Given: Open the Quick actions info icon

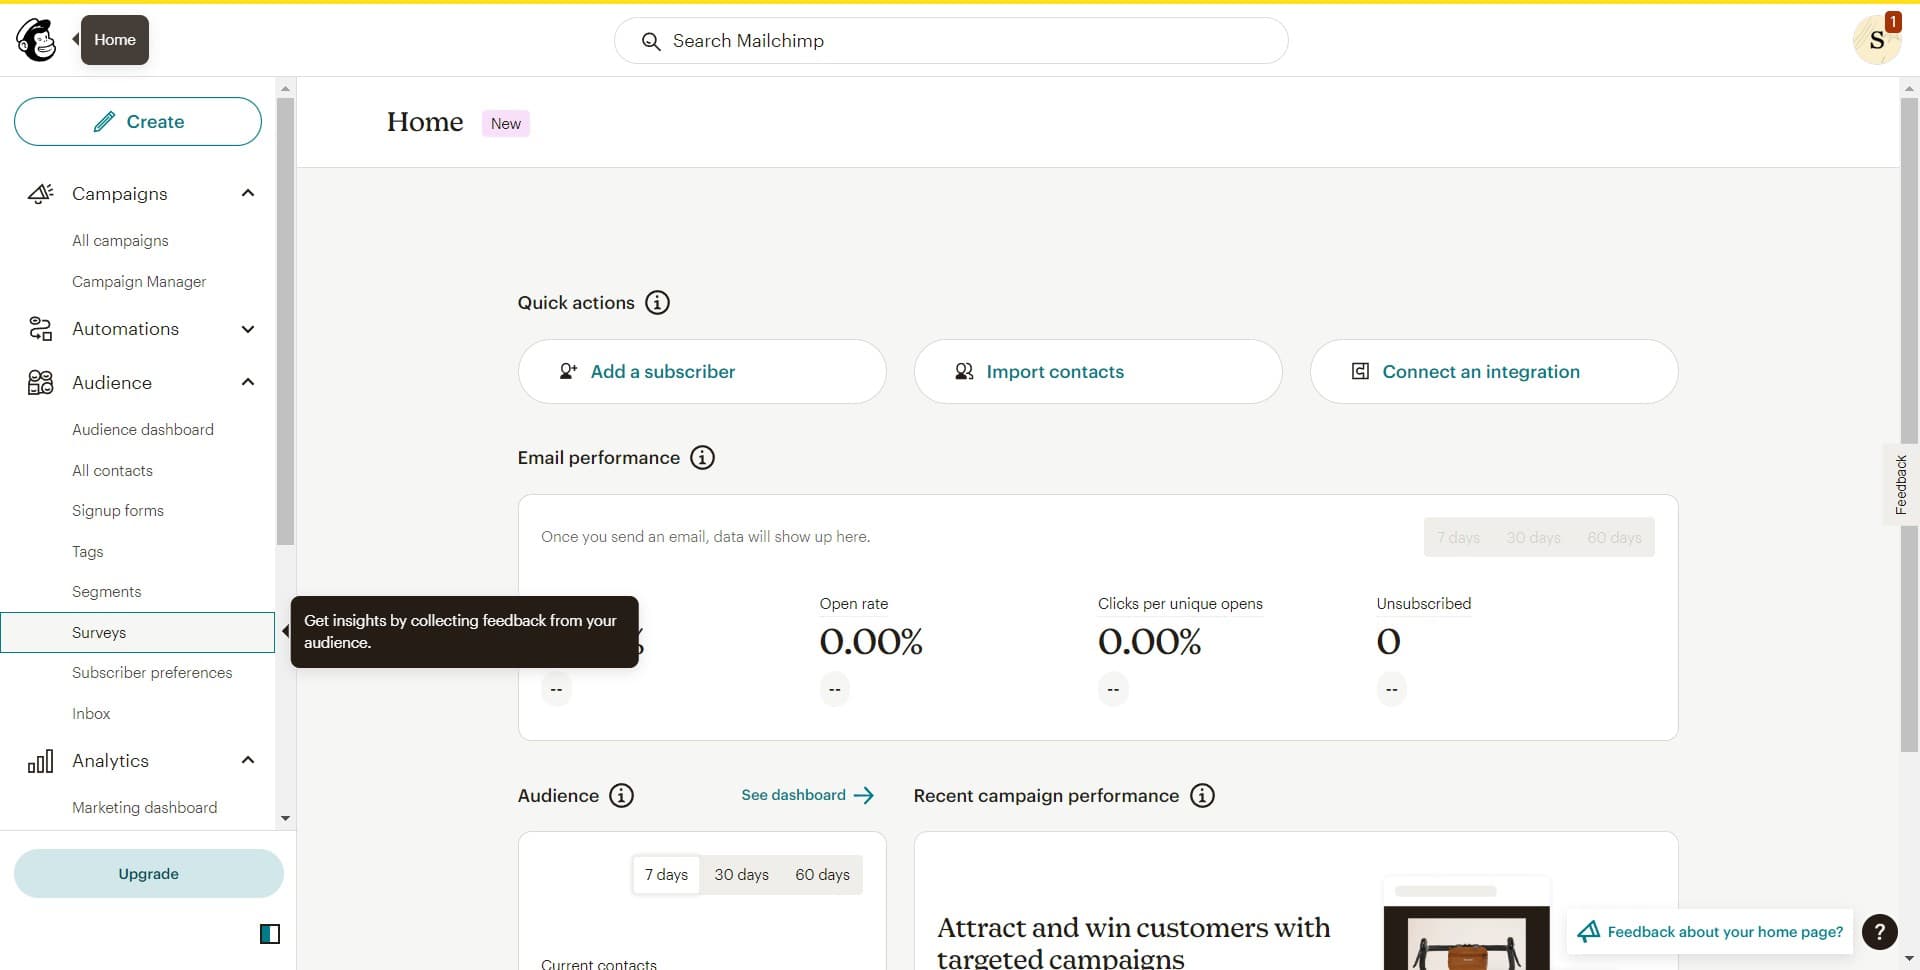Looking at the screenshot, I should 657,303.
